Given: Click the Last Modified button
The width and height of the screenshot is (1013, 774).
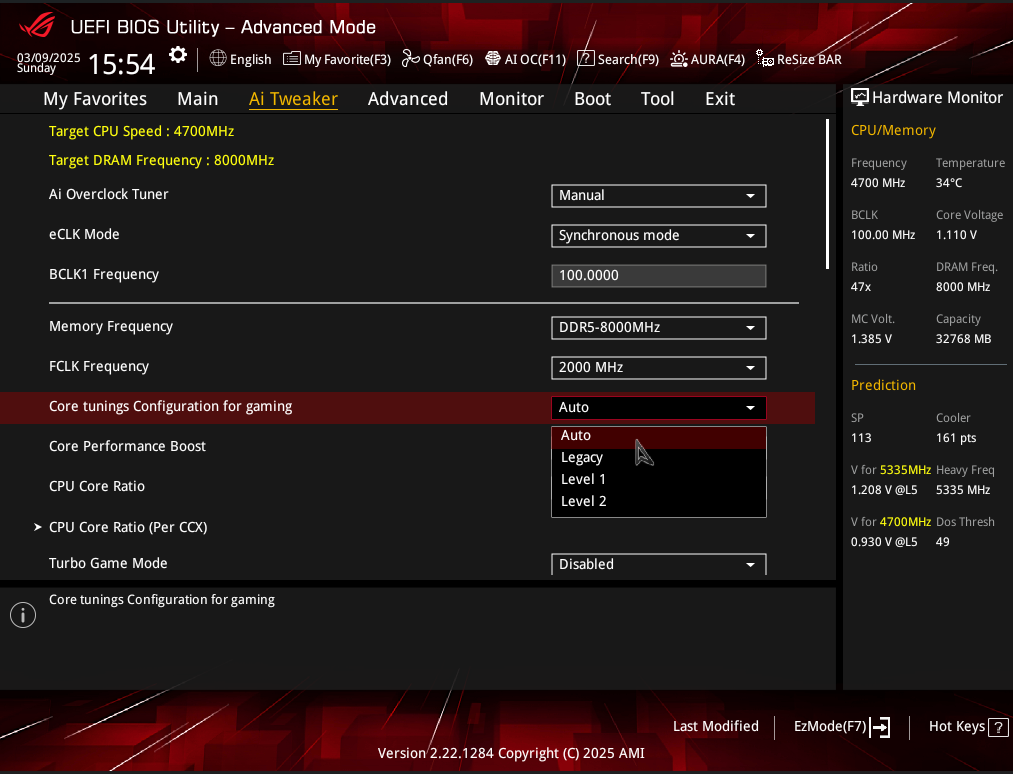Looking at the screenshot, I should (715, 727).
